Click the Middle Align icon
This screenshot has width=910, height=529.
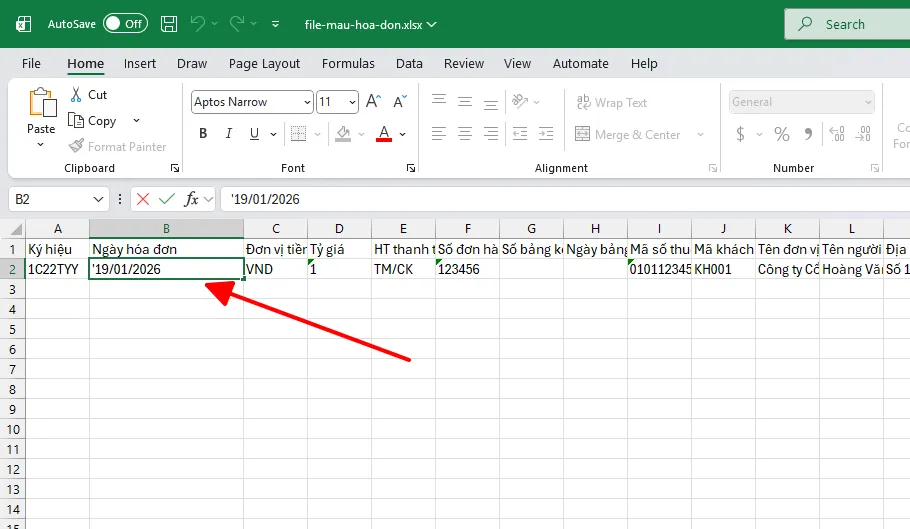[x=465, y=102]
